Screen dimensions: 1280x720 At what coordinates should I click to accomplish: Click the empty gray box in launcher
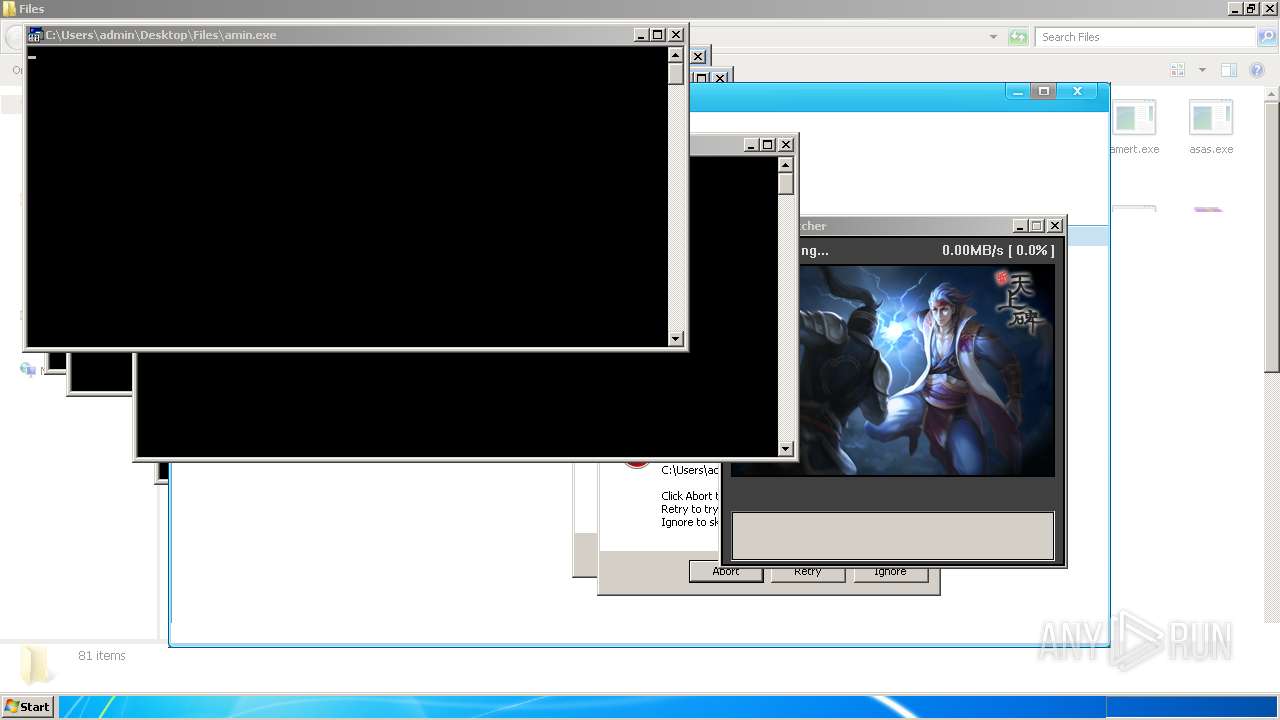893,536
